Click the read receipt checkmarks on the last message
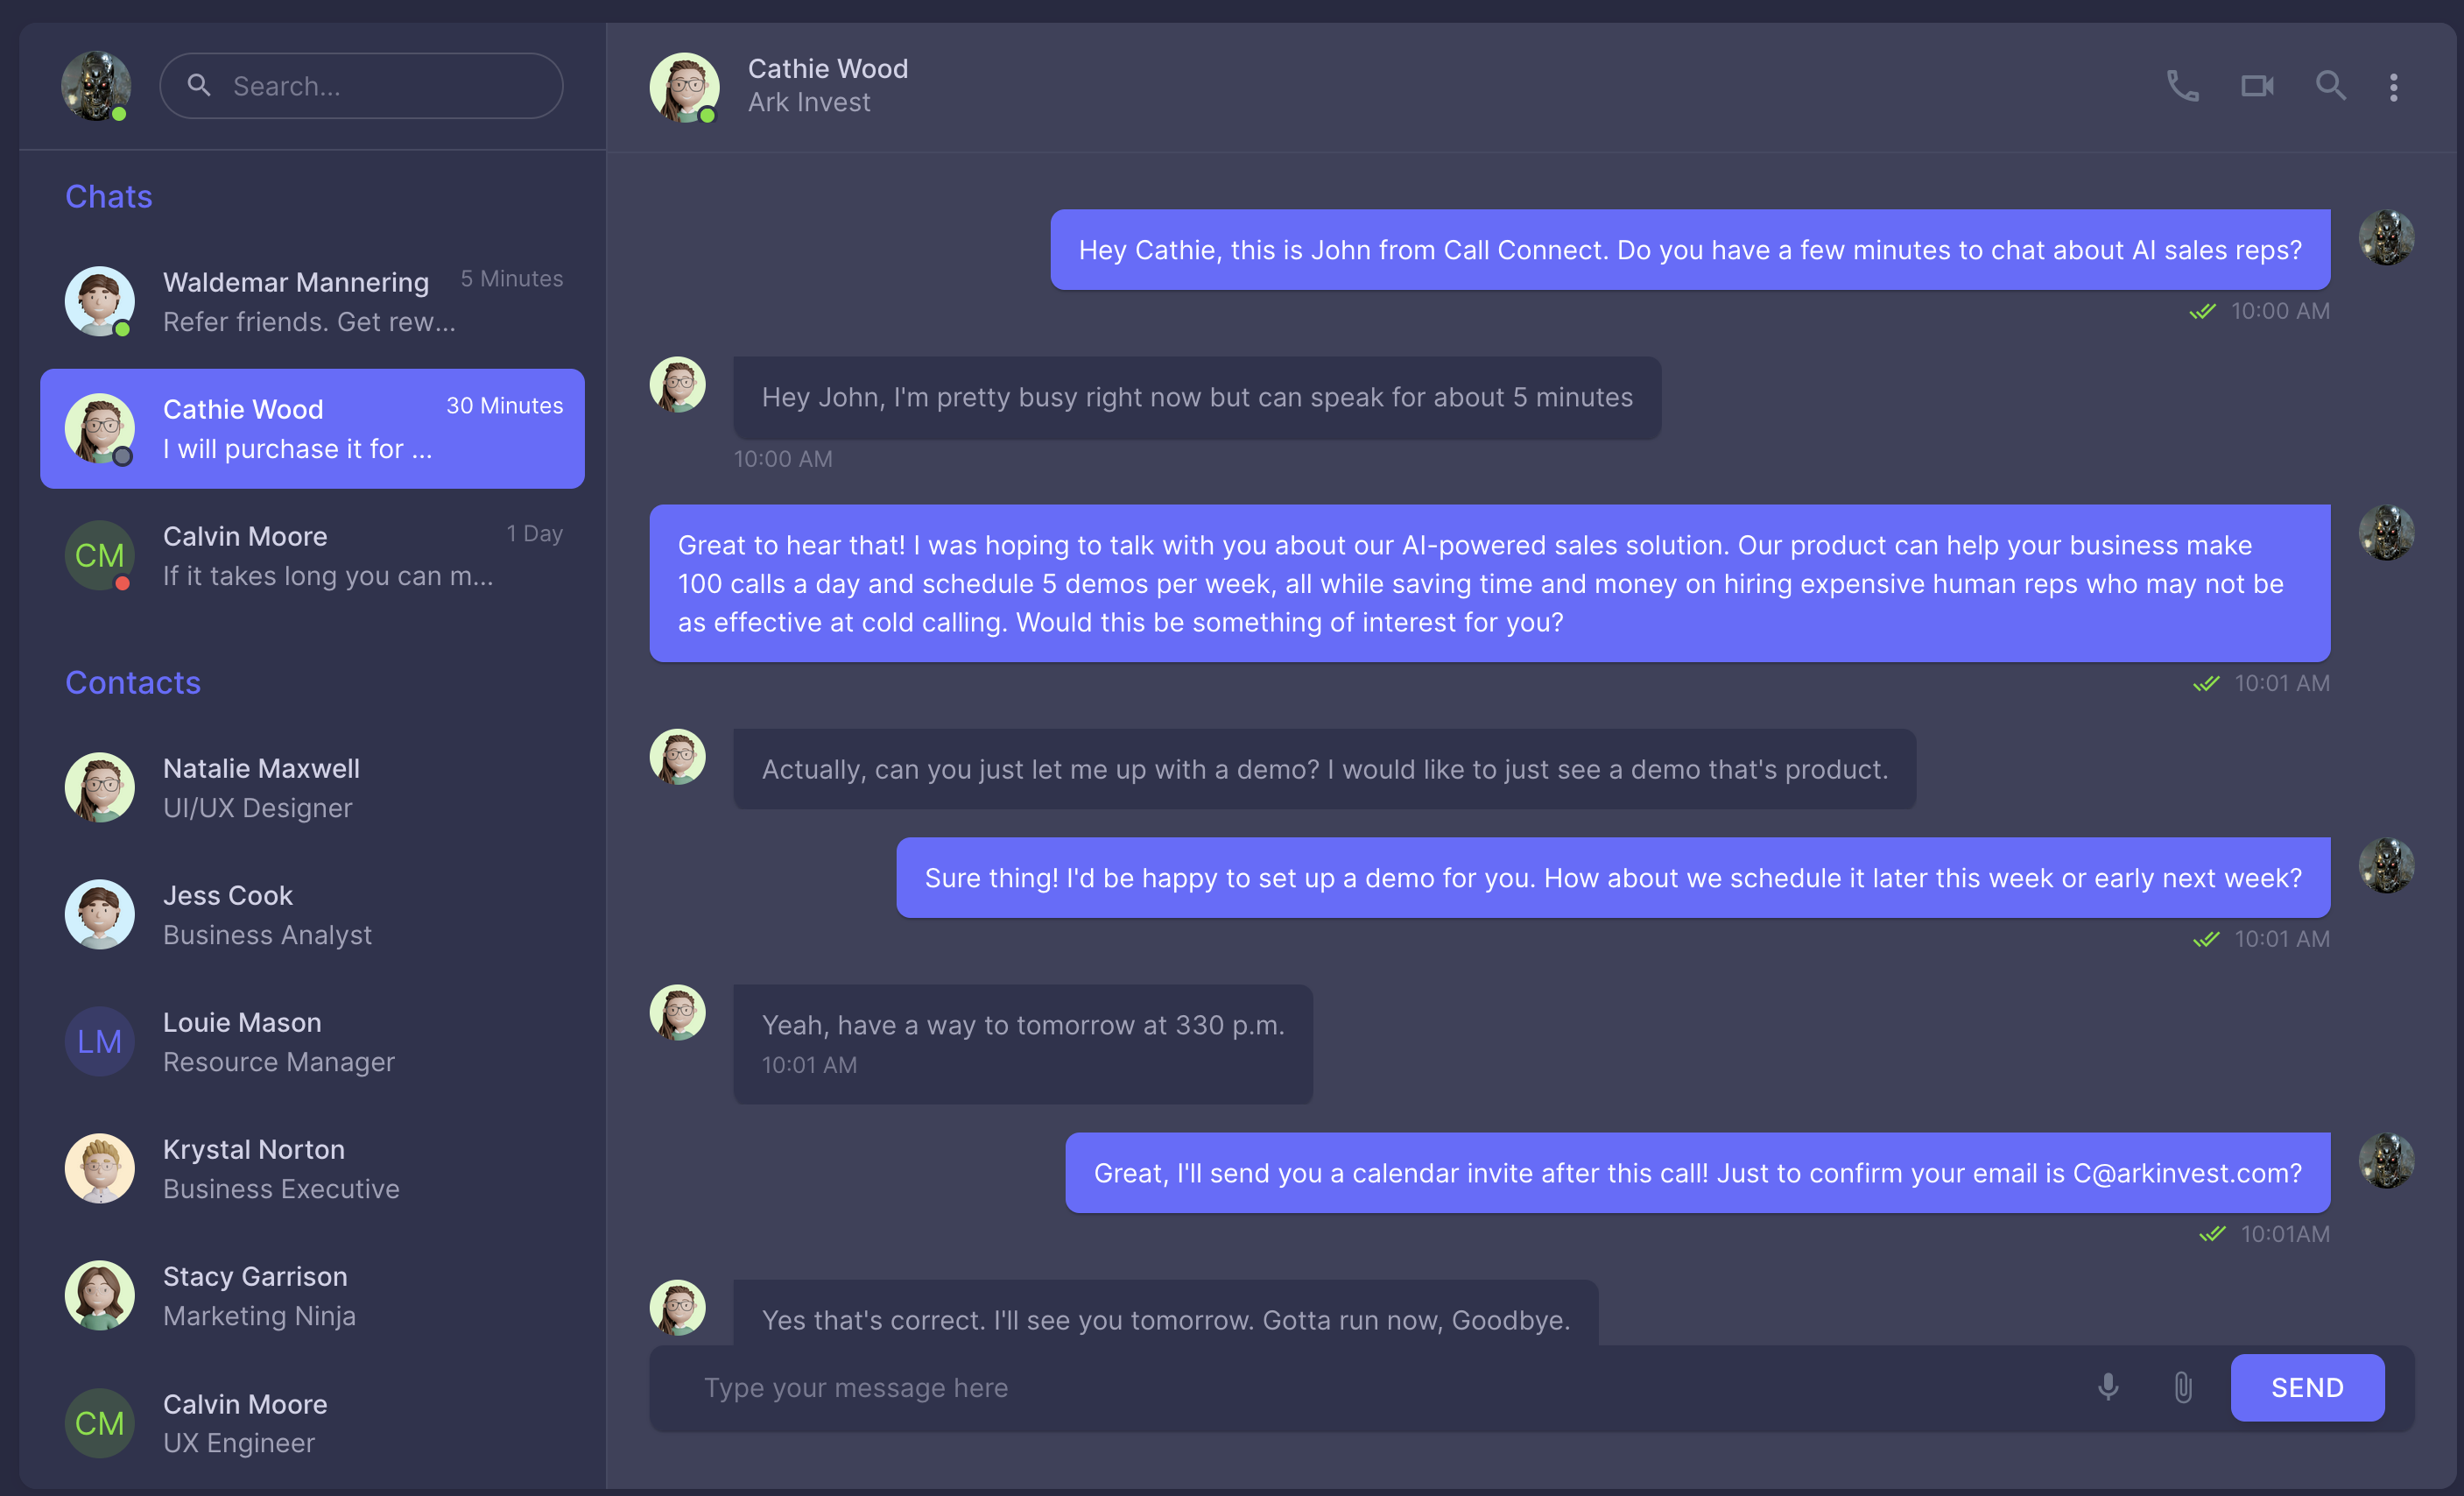2464x1496 pixels. tap(2213, 1233)
